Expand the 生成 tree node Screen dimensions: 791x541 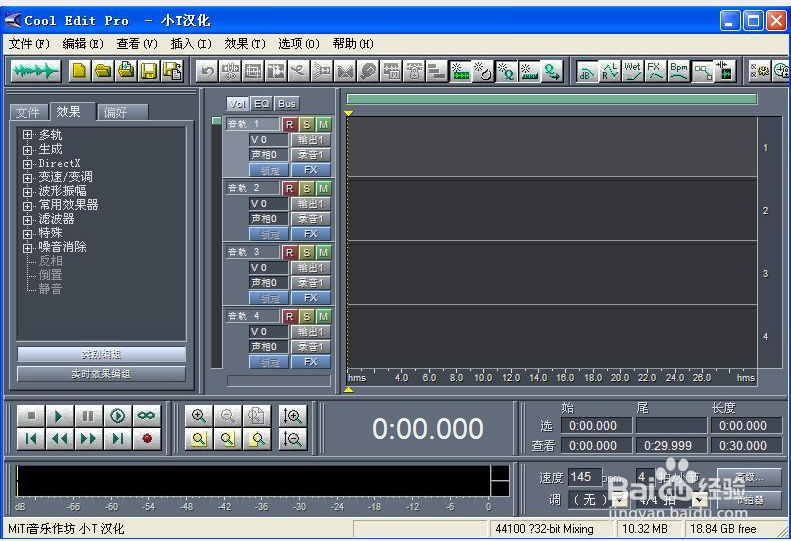pyautogui.click(x=27, y=149)
